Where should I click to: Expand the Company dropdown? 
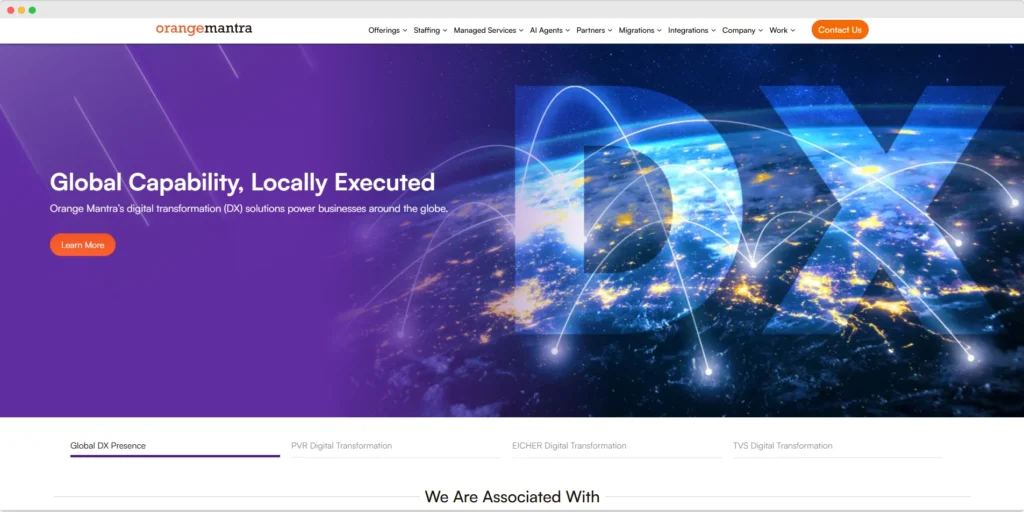[x=743, y=30]
